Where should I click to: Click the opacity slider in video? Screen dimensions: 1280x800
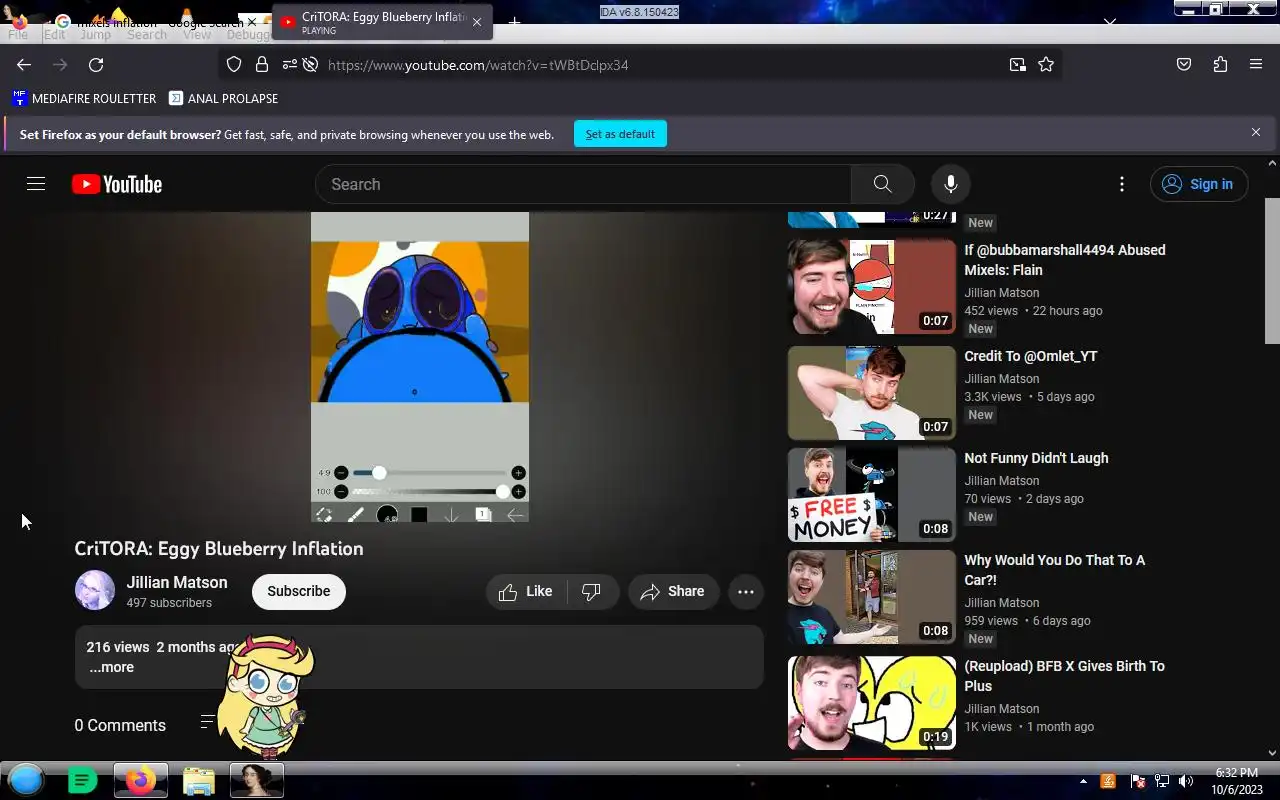[430, 491]
